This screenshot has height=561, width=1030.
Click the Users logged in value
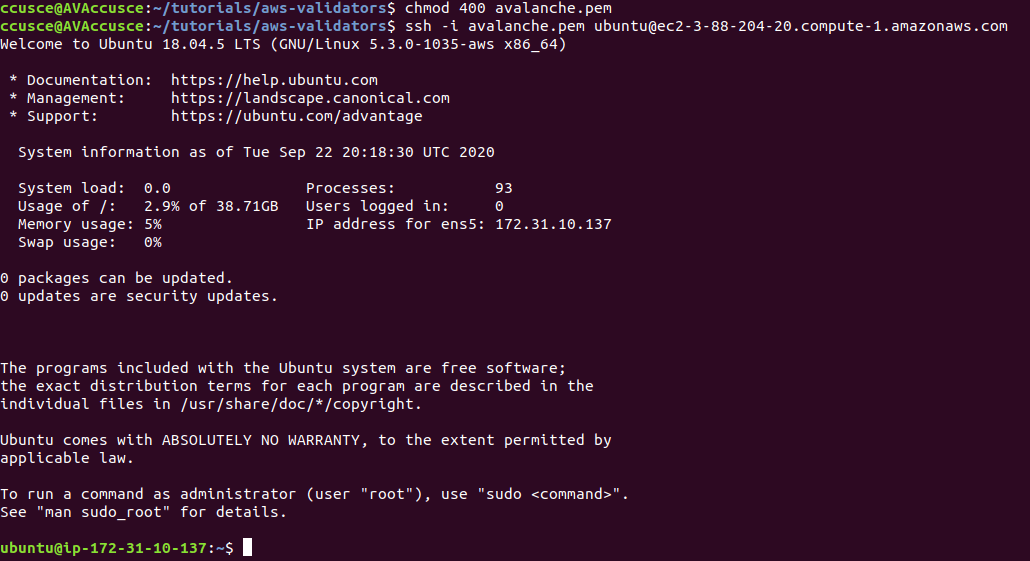(499, 206)
